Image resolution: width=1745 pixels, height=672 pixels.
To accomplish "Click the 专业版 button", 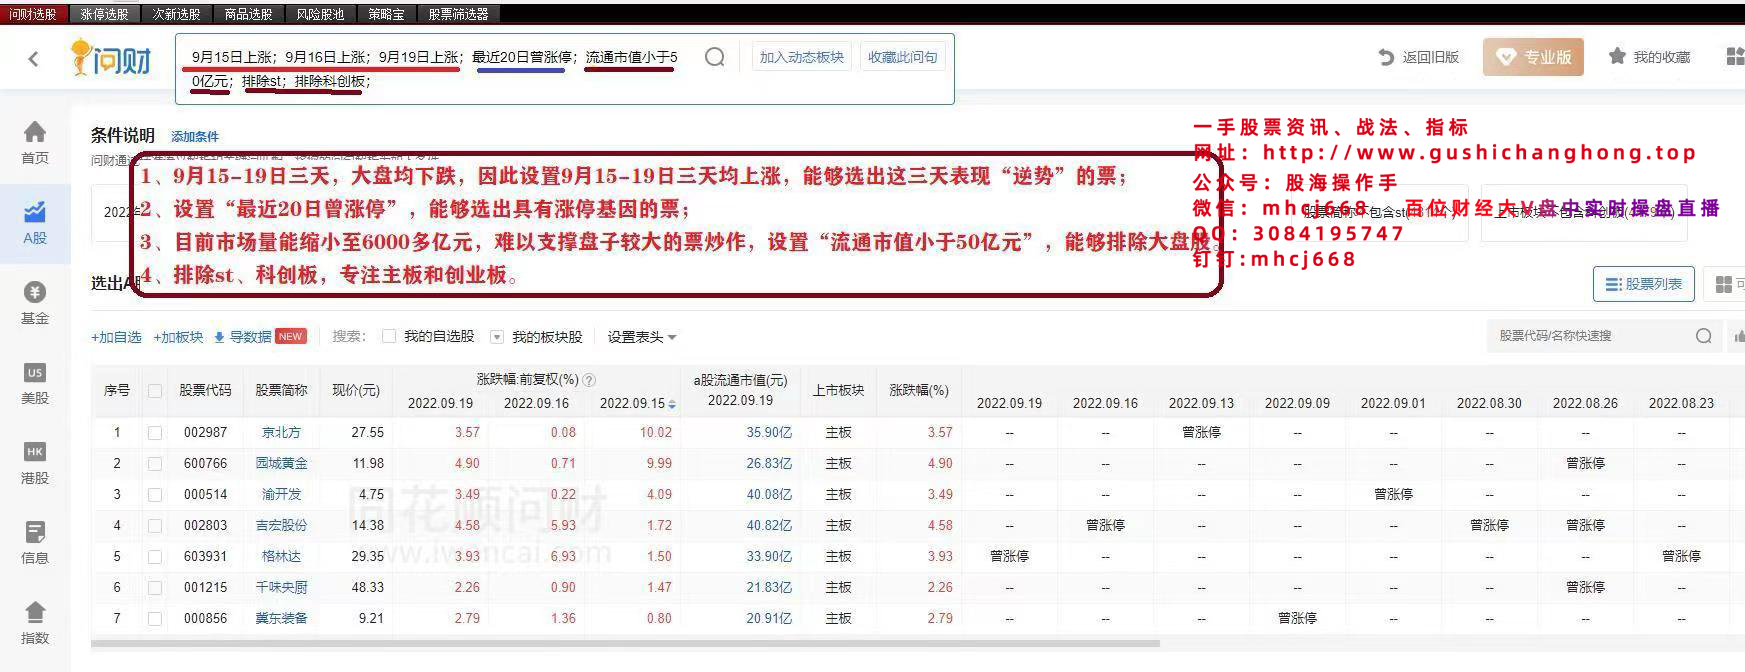I will tap(1533, 57).
